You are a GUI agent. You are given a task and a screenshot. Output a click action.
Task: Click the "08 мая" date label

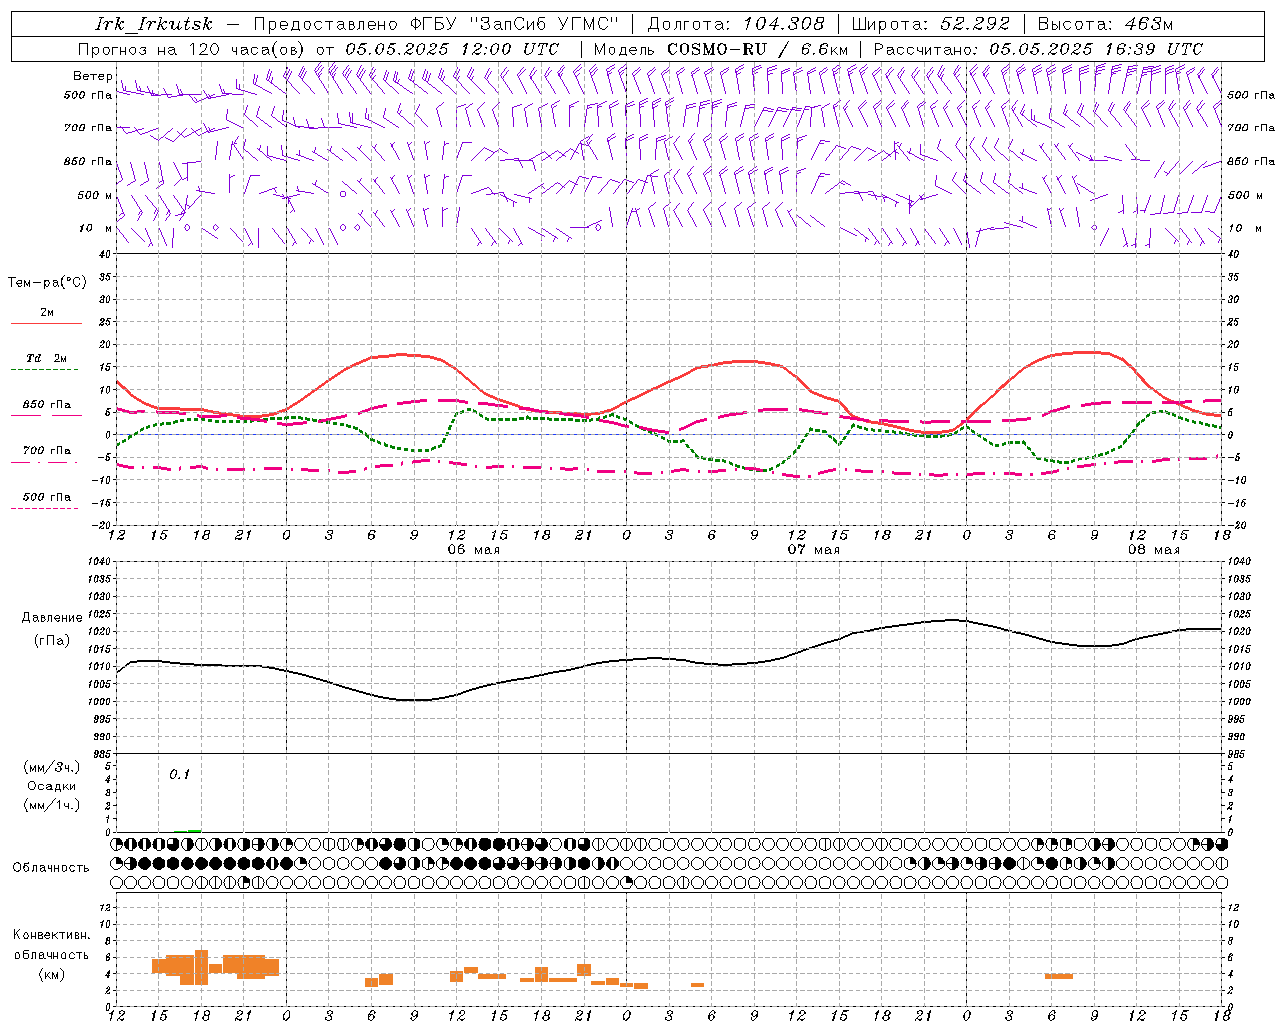click(1154, 550)
